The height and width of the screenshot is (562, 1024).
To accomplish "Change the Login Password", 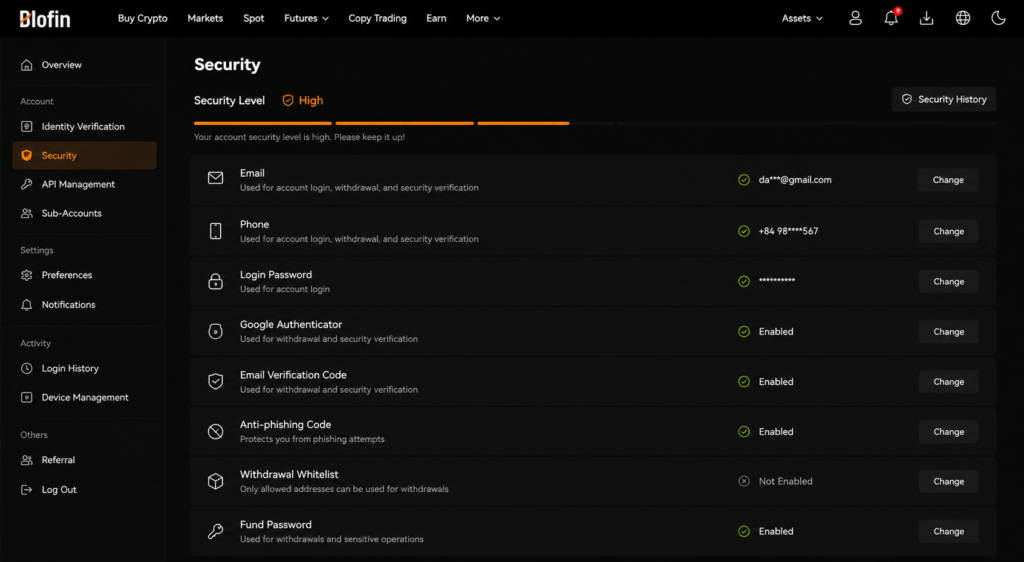I will click(x=948, y=281).
